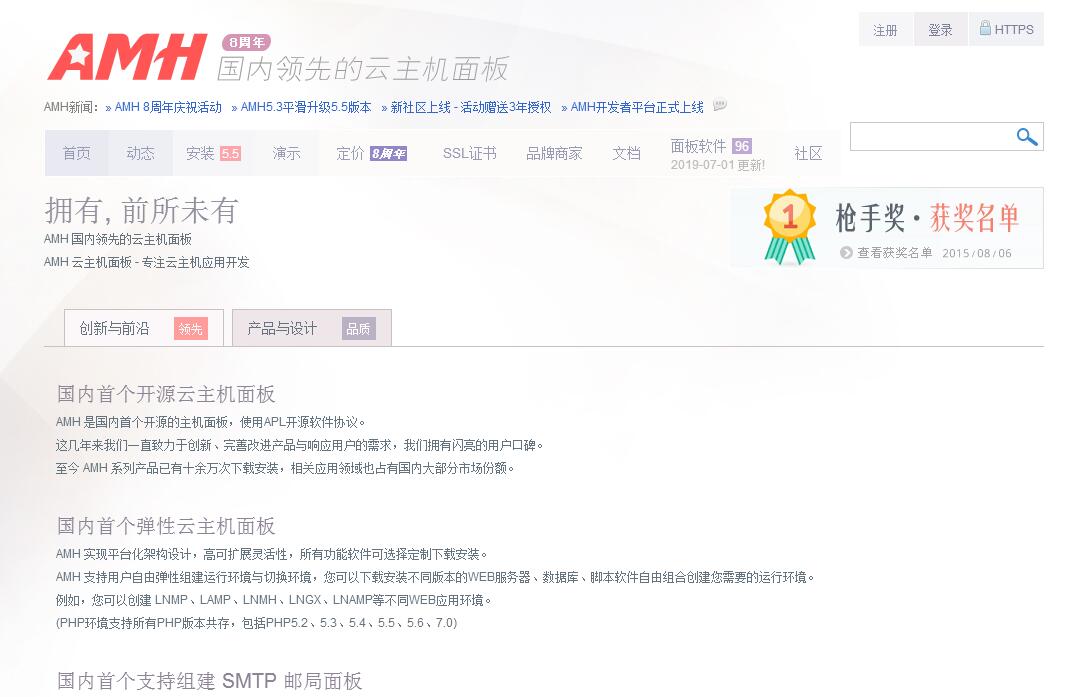
Task: Click the 8周年 badge above the slogan
Action: [x=246, y=43]
